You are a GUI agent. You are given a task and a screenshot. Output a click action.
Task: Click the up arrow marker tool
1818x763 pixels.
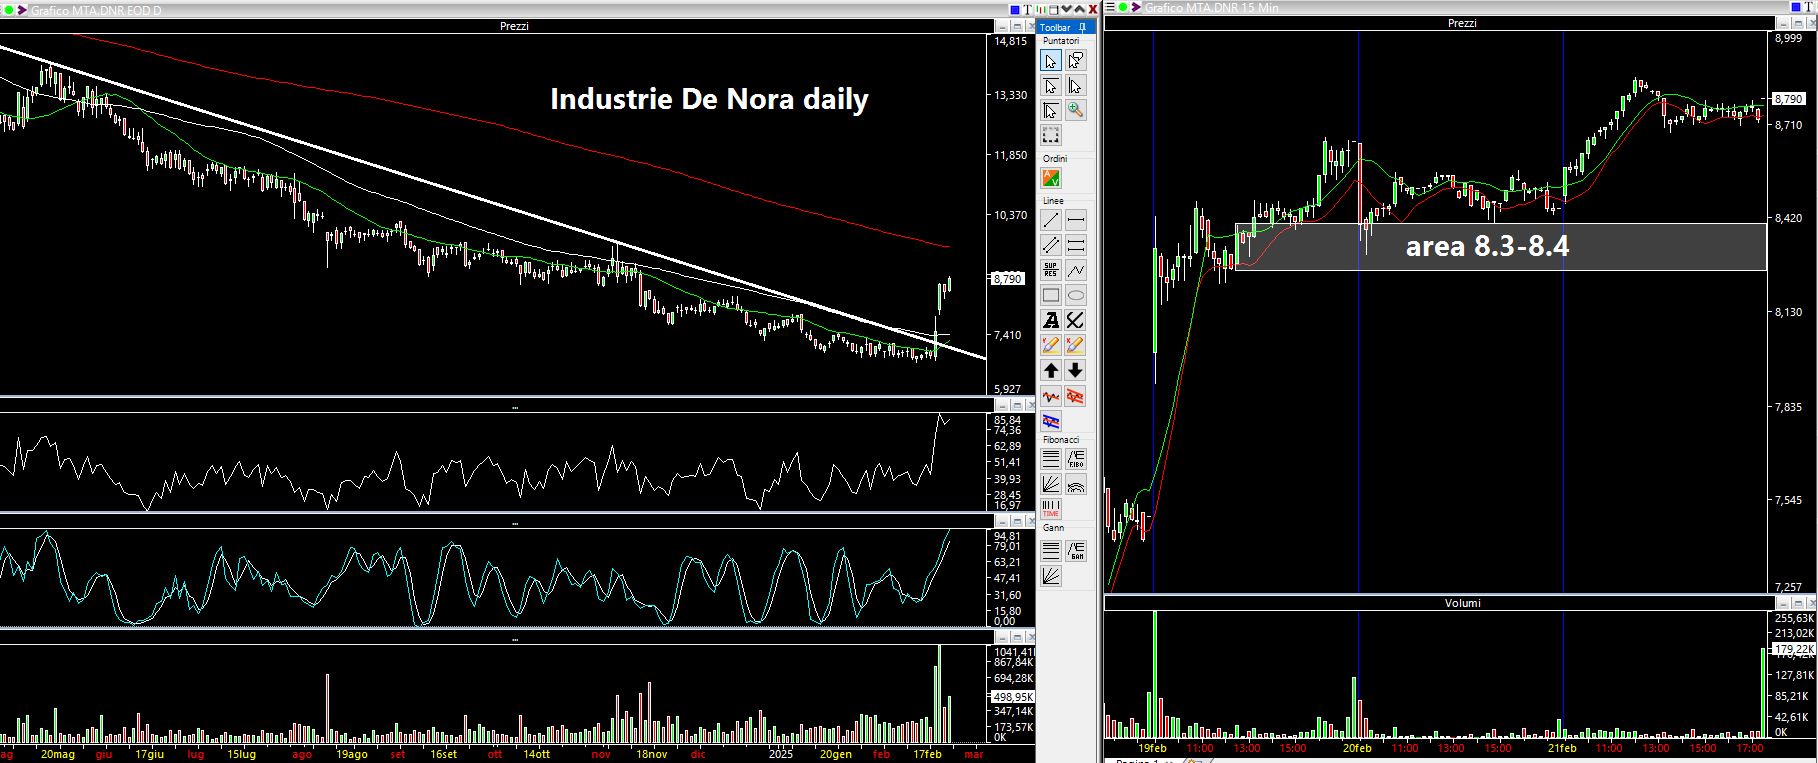click(x=1051, y=371)
